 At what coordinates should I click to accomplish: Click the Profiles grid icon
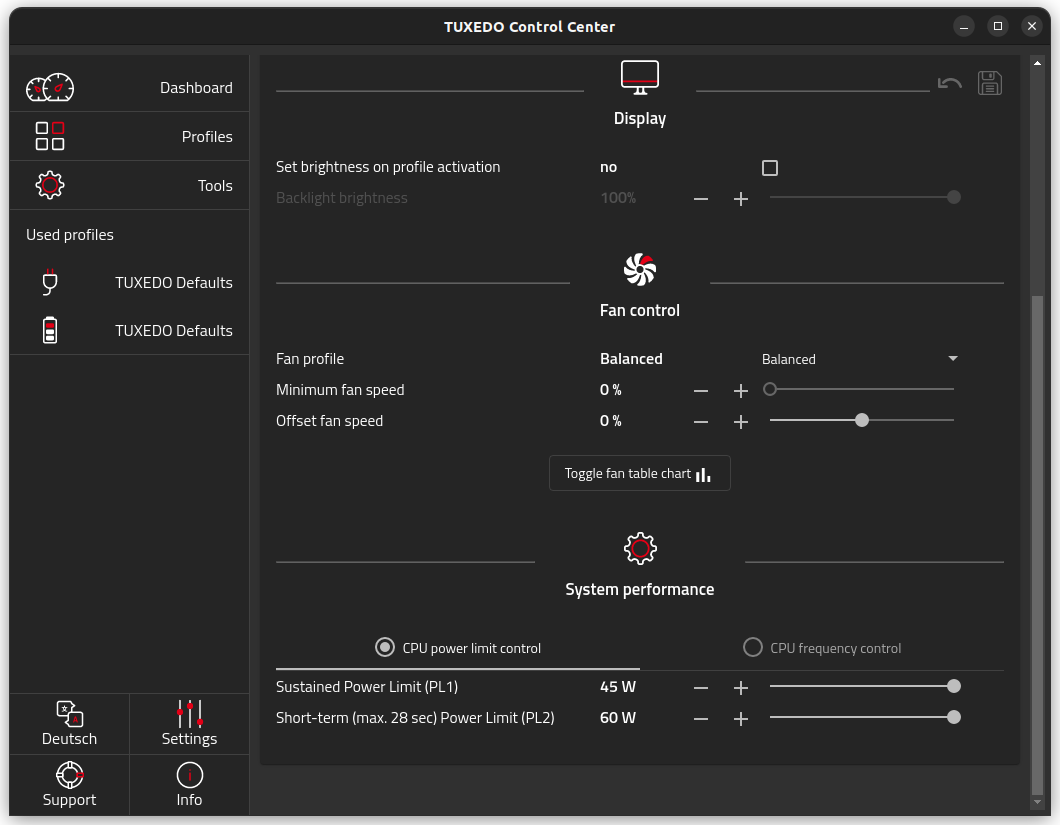click(50, 136)
